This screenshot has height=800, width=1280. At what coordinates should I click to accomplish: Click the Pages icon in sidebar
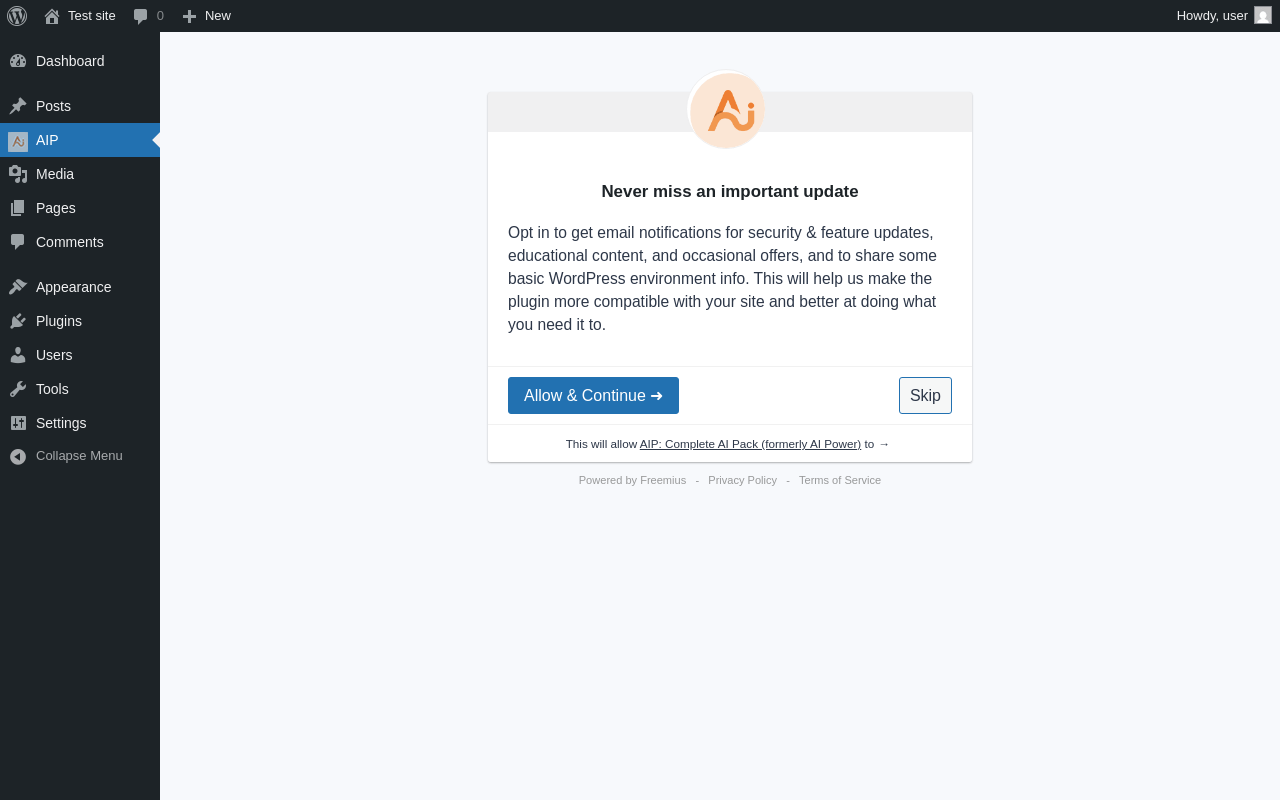click(x=18, y=208)
